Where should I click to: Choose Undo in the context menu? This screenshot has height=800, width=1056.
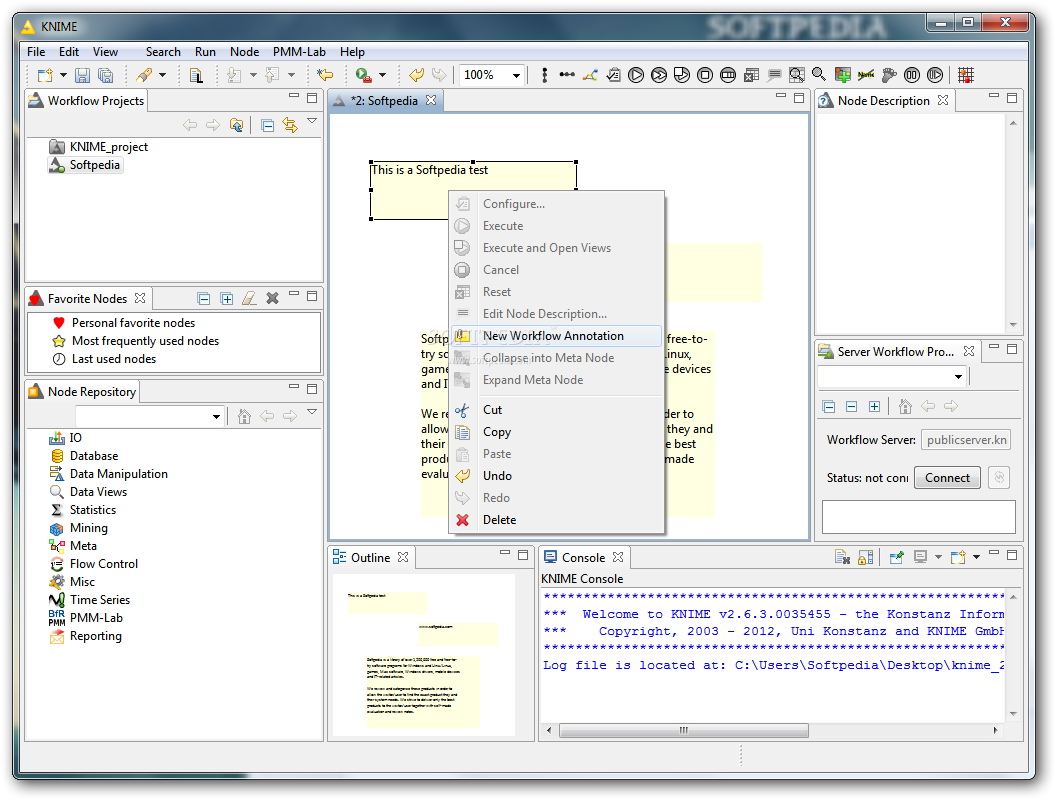[x=556, y=476]
